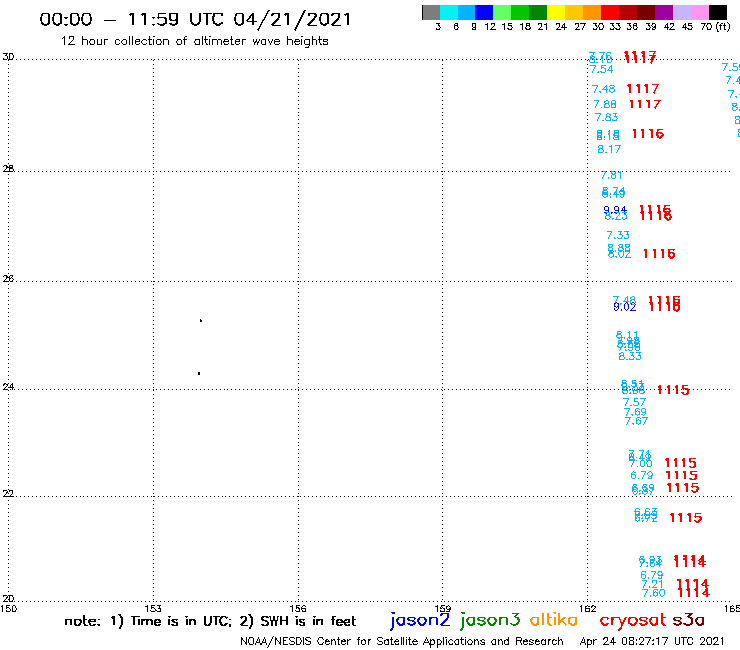740x650 pixels.
Task: Click the wave height value 7.81
Action: 612,176
